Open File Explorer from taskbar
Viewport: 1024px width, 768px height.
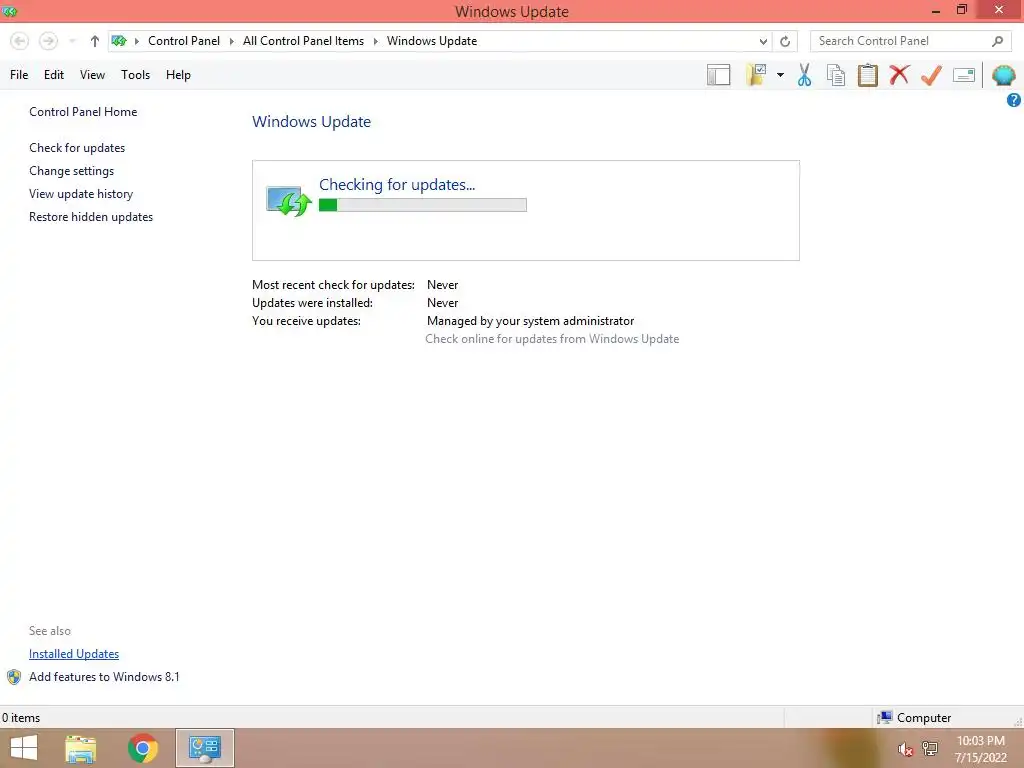click(81, 748)
